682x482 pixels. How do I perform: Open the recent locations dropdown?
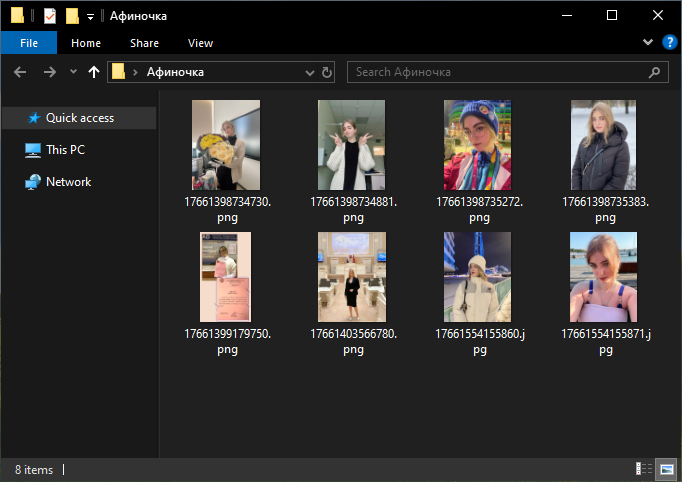pos(73,71)
